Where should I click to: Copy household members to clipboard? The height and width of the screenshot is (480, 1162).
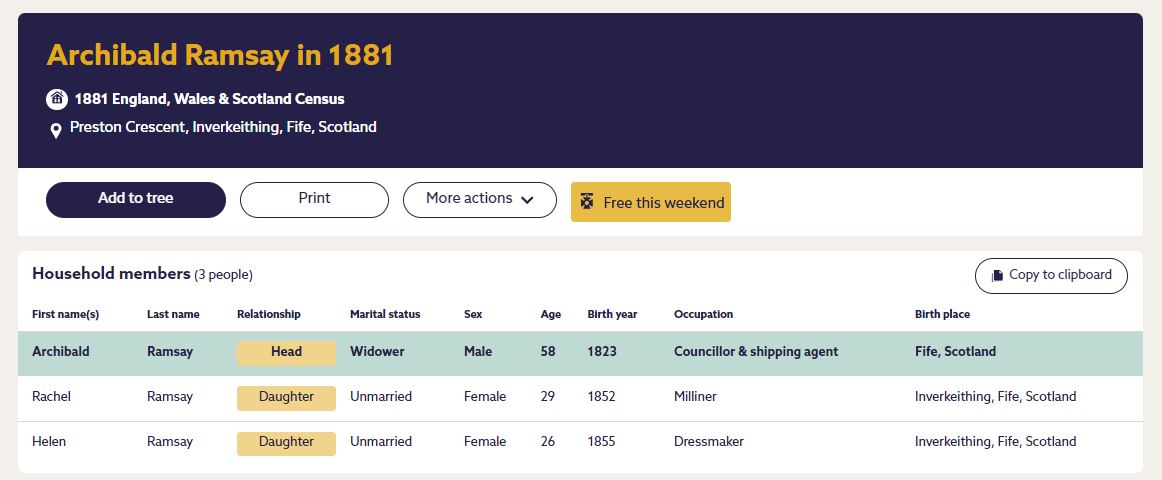(1051, 275)
